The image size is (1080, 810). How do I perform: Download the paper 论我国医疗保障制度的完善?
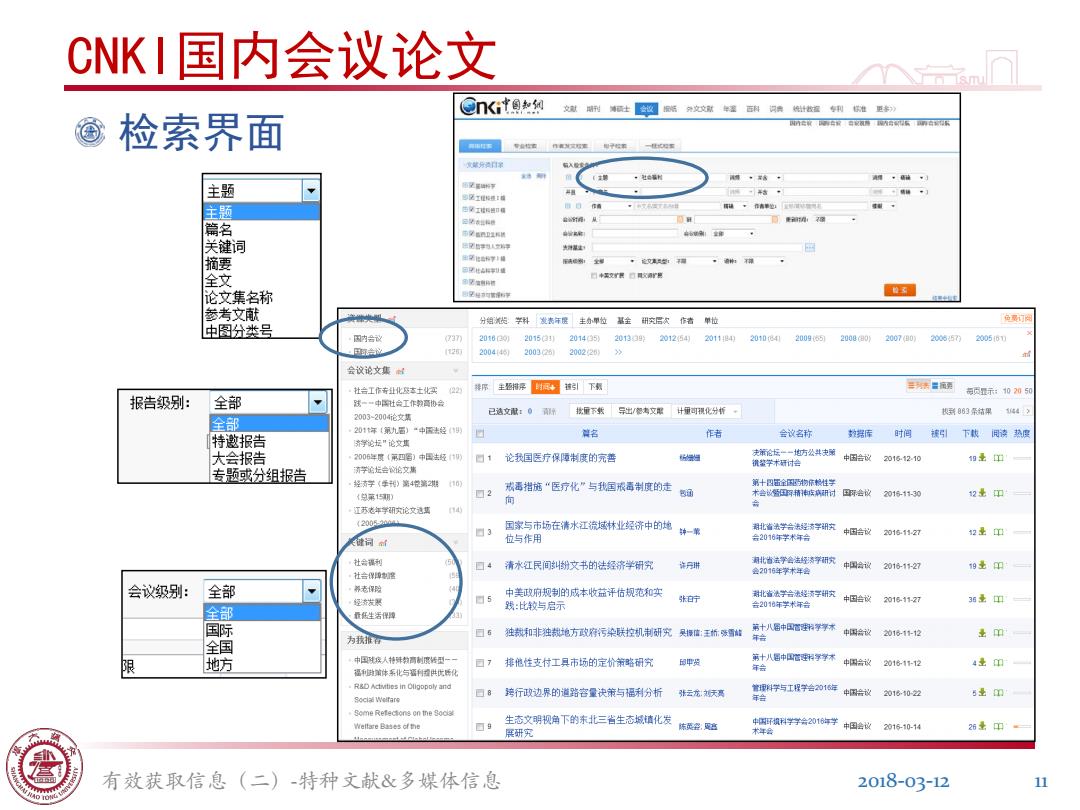[x=982, y=457]
